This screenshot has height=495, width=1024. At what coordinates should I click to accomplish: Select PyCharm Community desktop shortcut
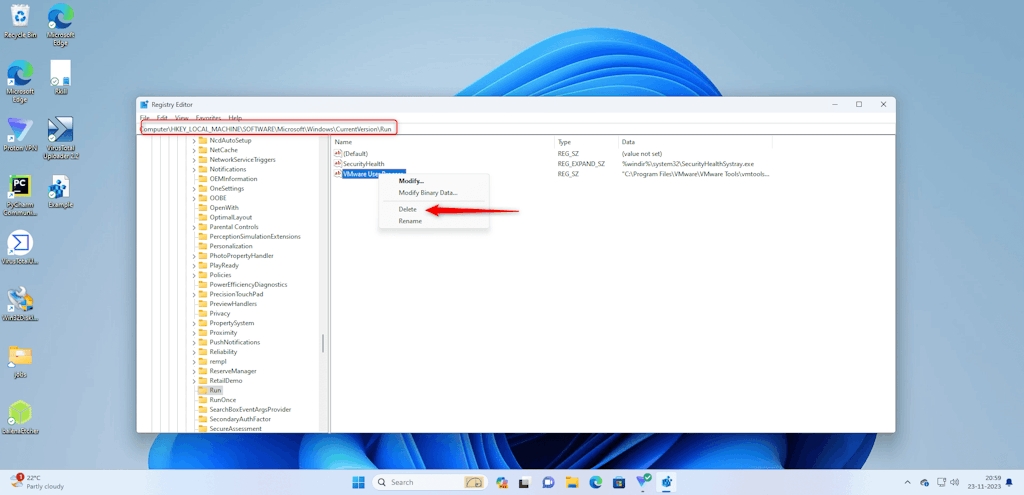click(21, 195)
